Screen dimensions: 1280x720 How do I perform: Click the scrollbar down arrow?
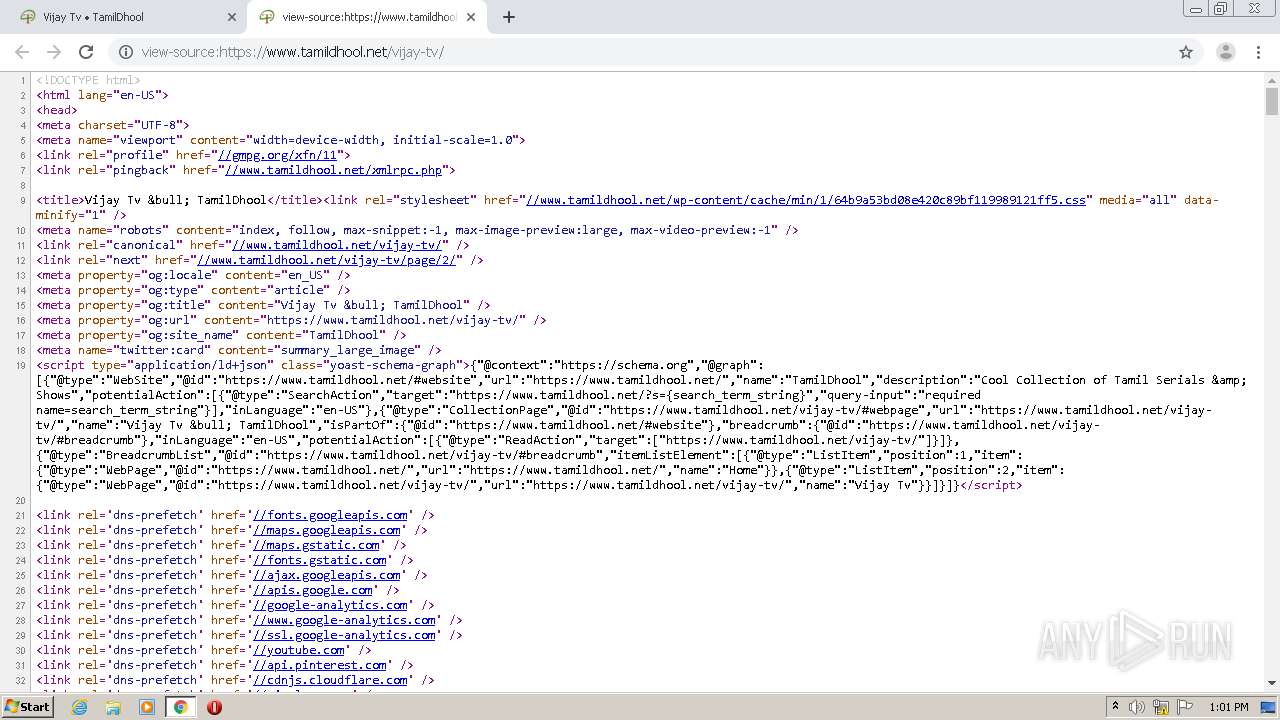tap(1272, 683)
